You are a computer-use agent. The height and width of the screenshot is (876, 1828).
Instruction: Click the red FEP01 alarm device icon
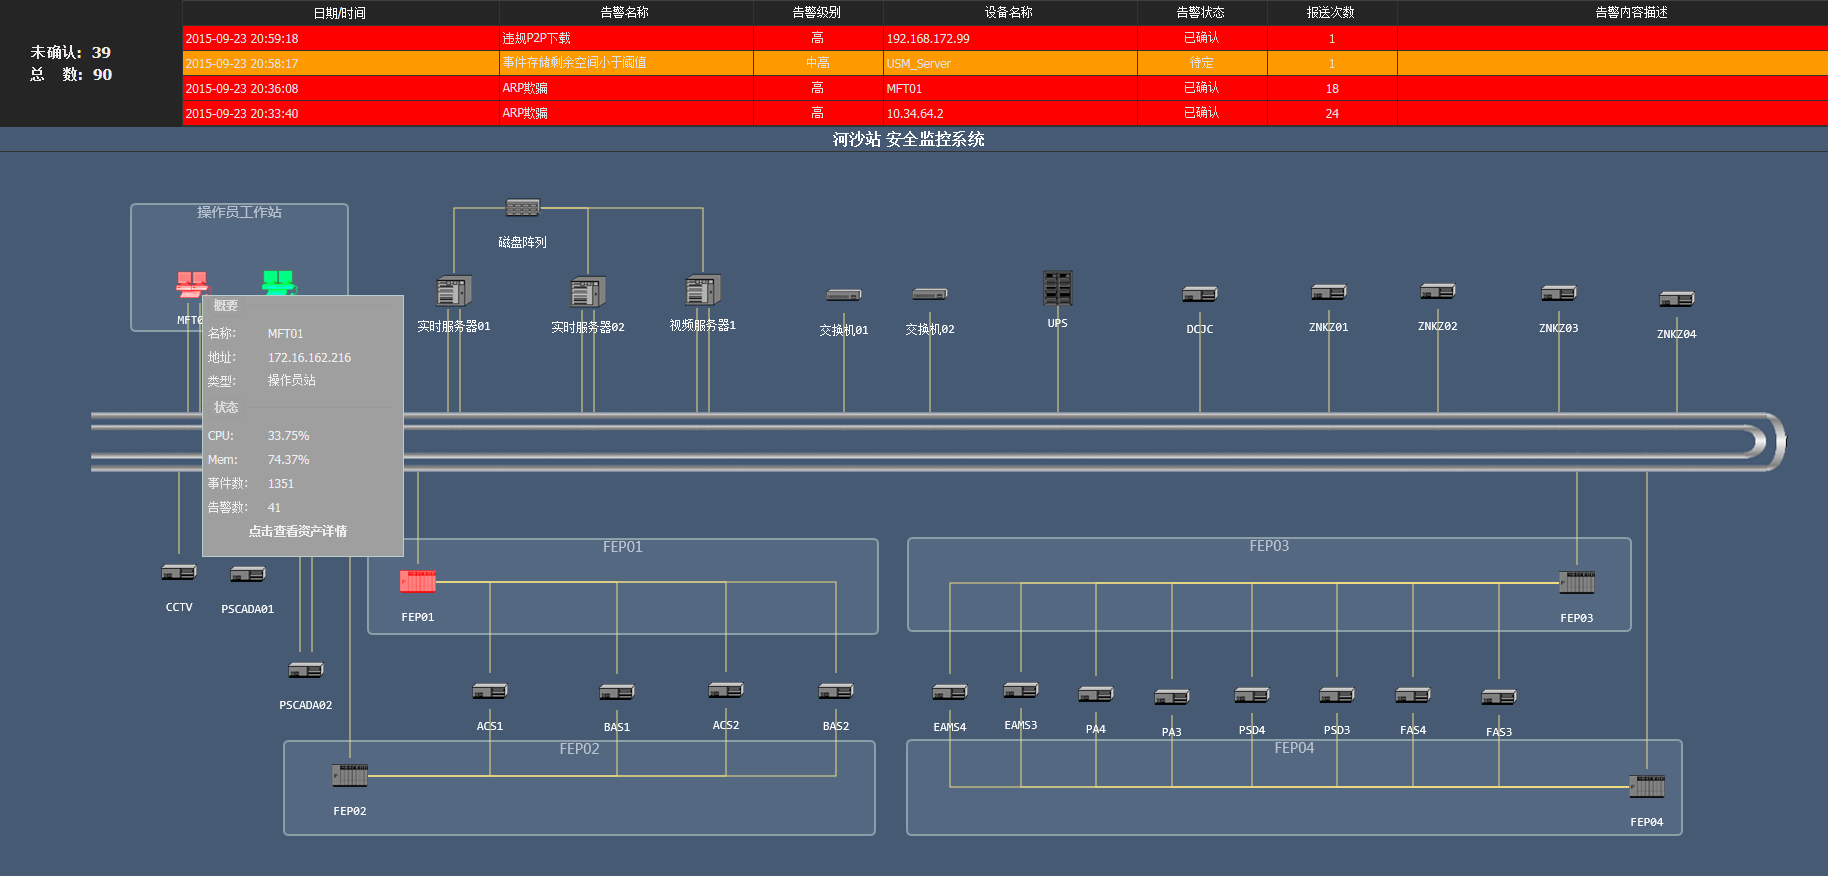pyautogui.click(x=417, y=581)
